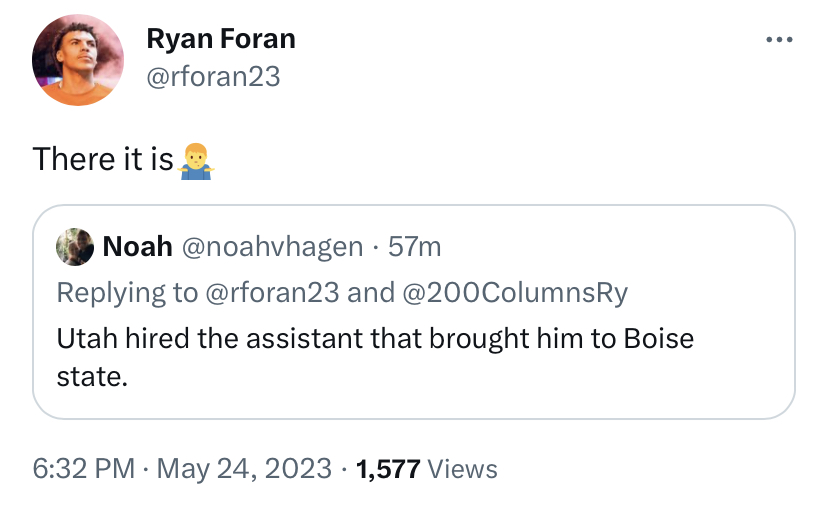Click the May 24, 2023 date
Image resolution: width=828 pixels, height=515 pixels.
[242, 468]
